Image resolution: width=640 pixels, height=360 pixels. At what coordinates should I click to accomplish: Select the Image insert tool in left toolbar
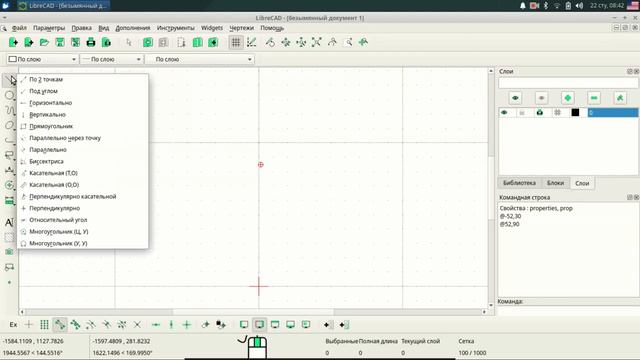9,252
